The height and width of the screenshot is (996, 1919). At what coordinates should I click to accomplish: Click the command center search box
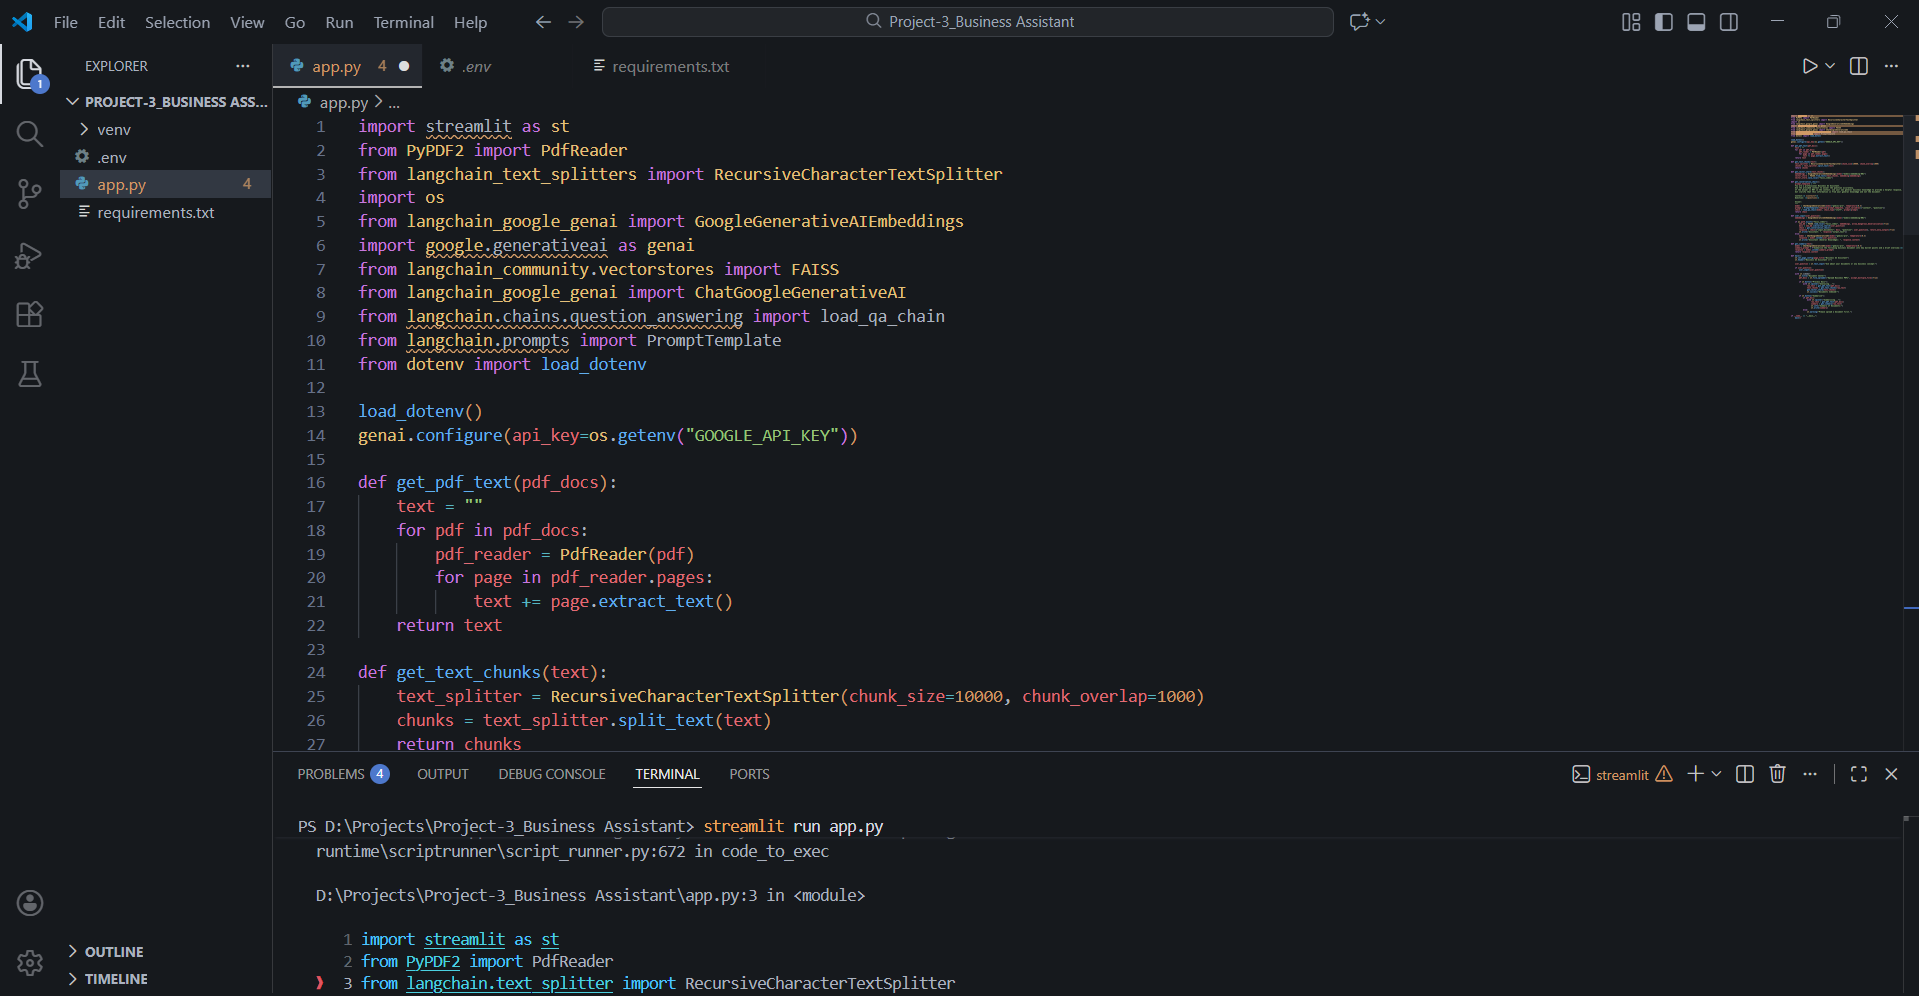pos(967,22)
